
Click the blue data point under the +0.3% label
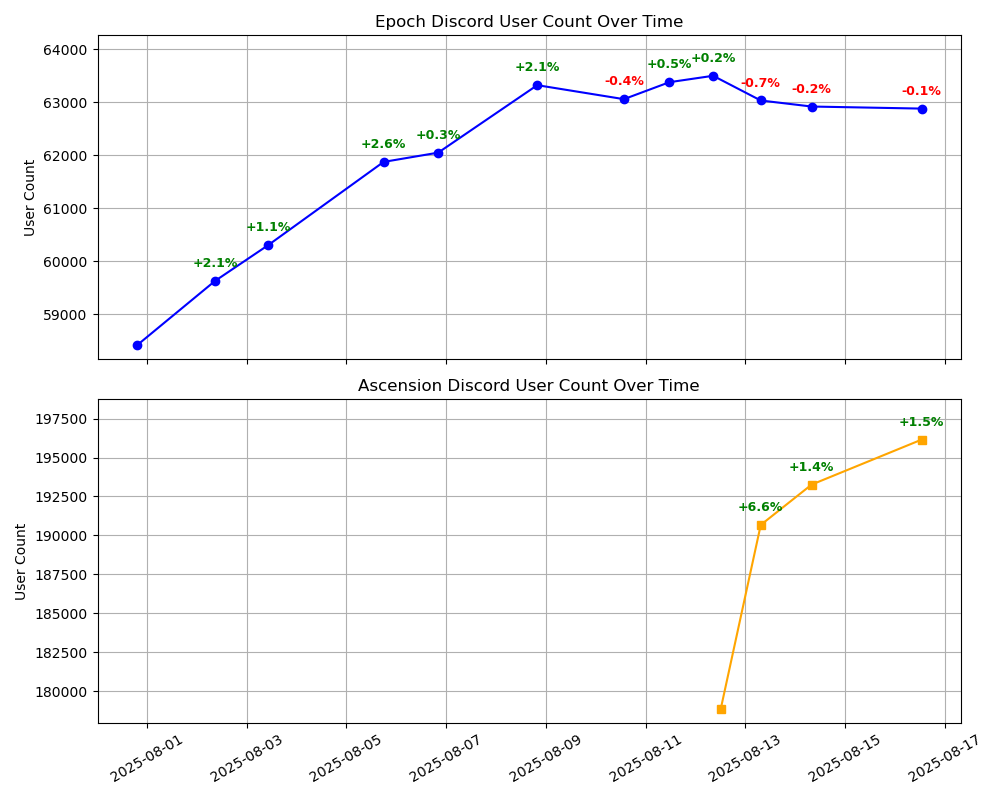[x=438, y=153]
